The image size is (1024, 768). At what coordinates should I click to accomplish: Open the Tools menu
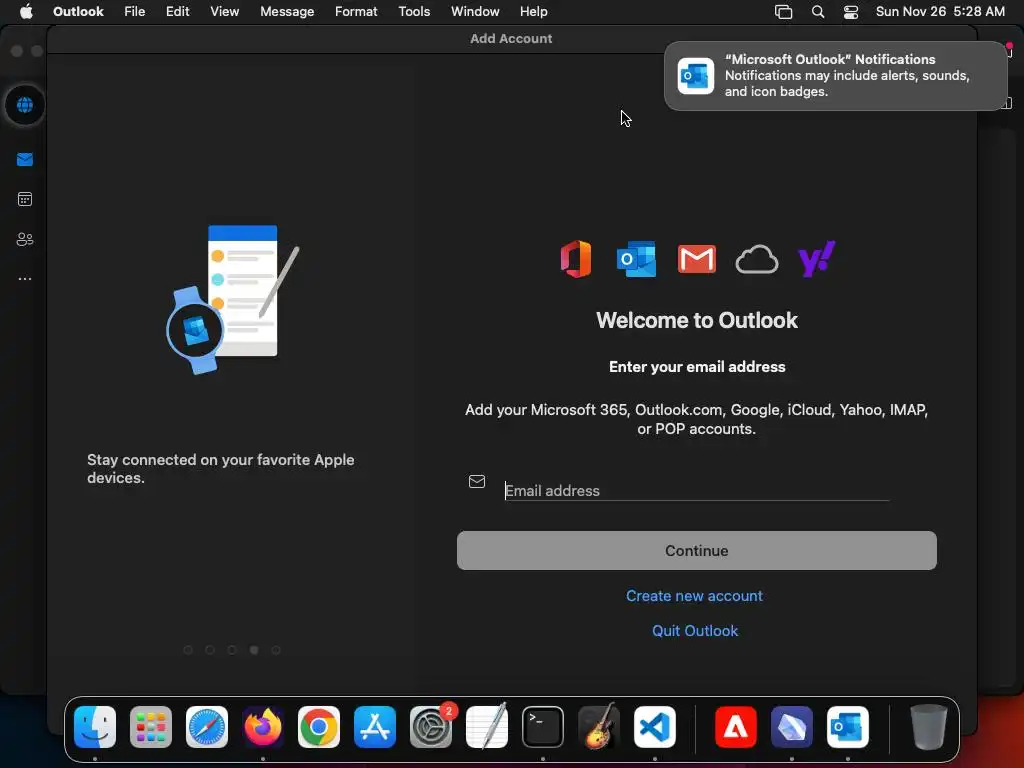[x=414, y=11]
